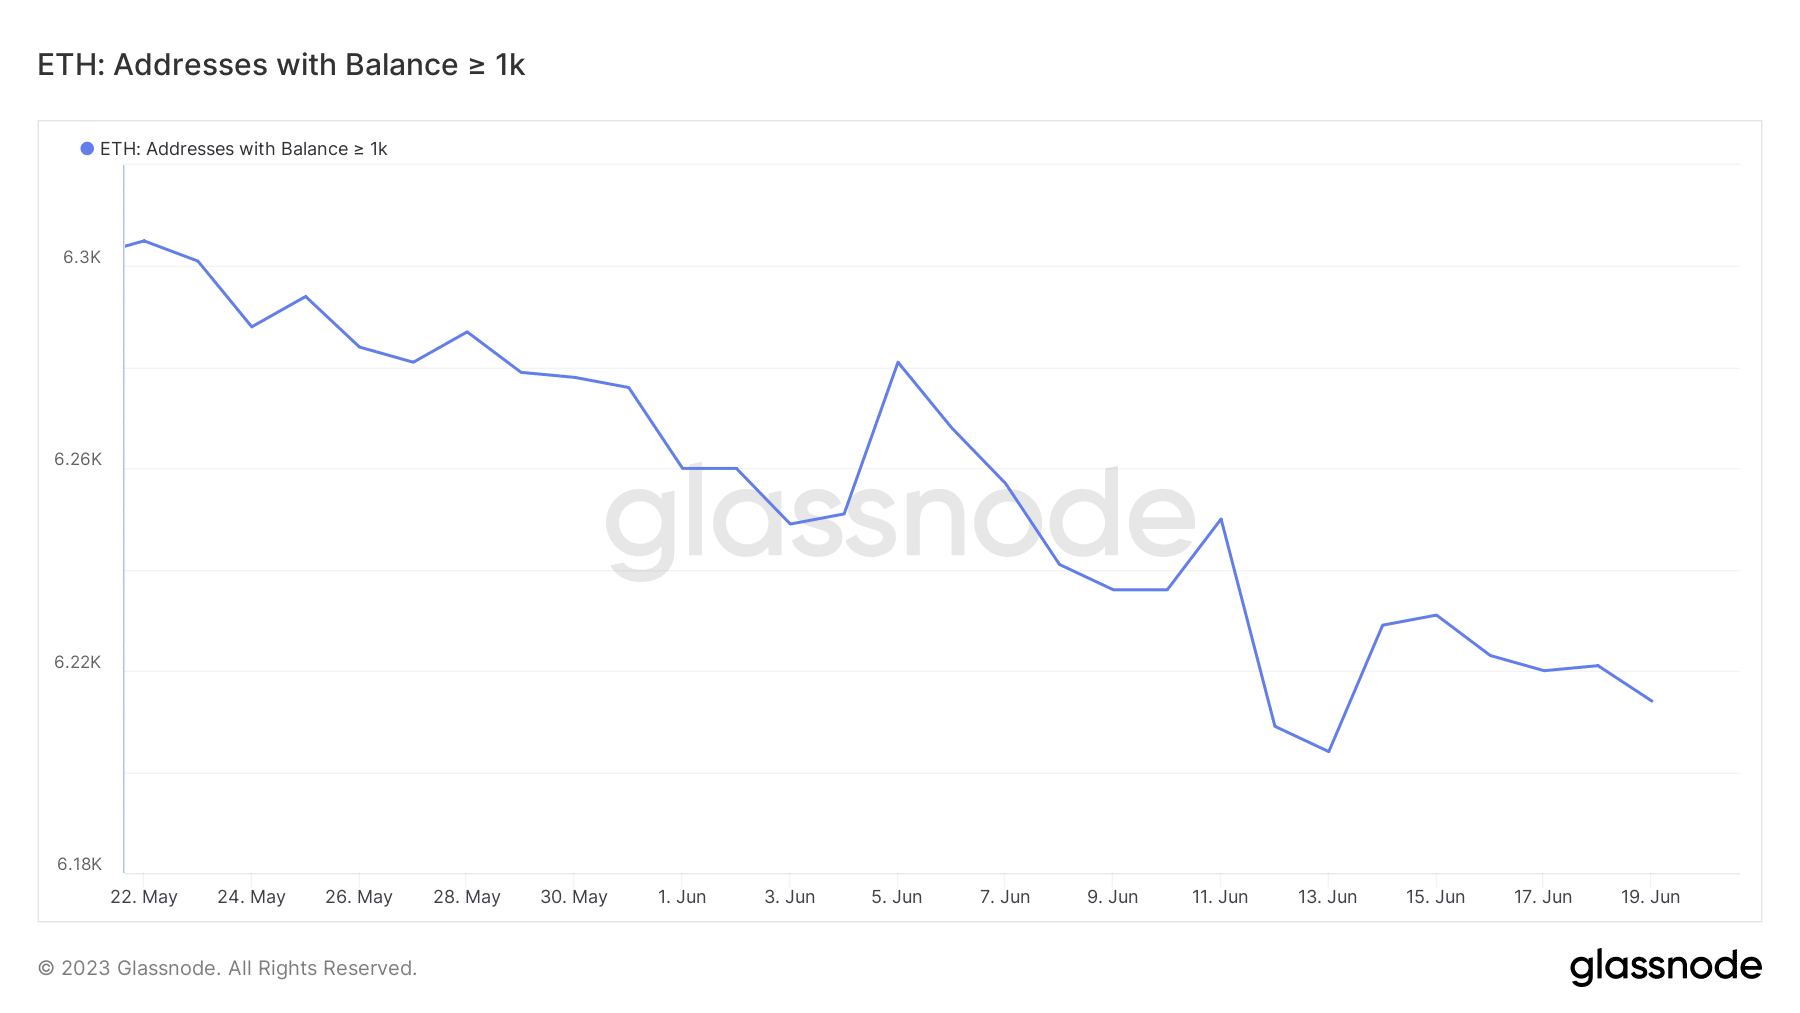Click the line peak at 5 June

pos(898,362)
